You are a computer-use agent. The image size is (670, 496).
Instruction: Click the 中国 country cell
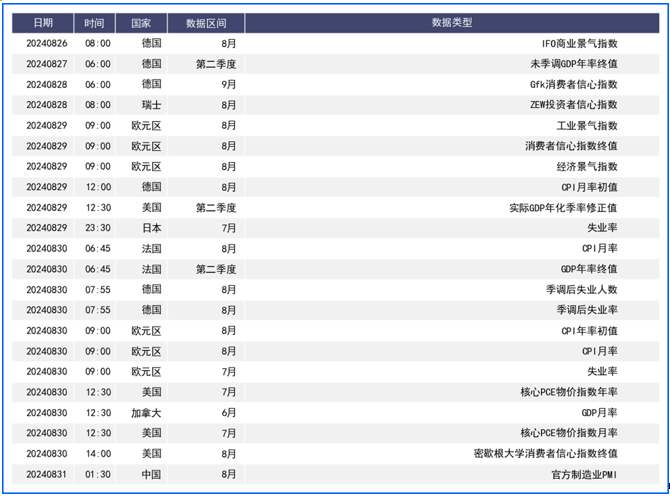(x=152, y=474)
